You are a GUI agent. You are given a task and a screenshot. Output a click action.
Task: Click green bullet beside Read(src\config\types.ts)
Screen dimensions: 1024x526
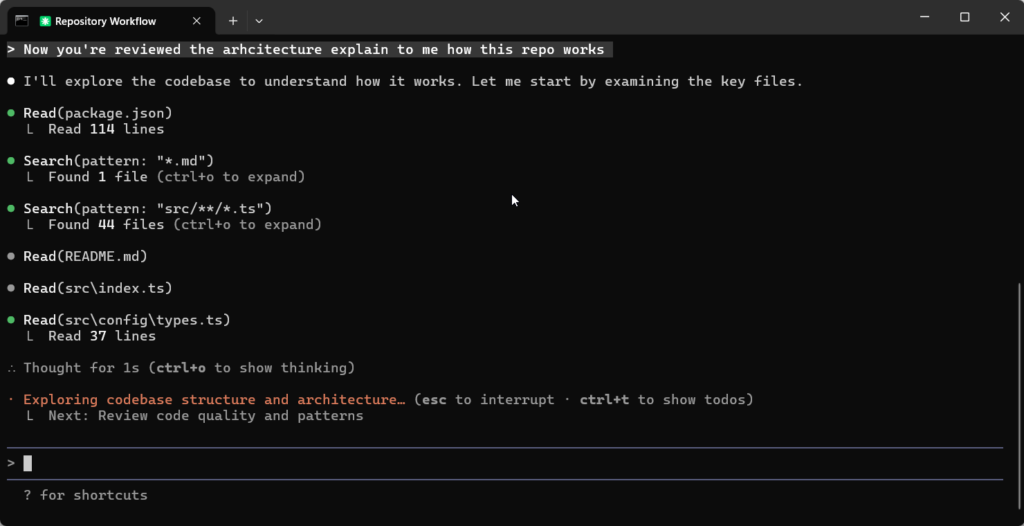pos(11,321)
